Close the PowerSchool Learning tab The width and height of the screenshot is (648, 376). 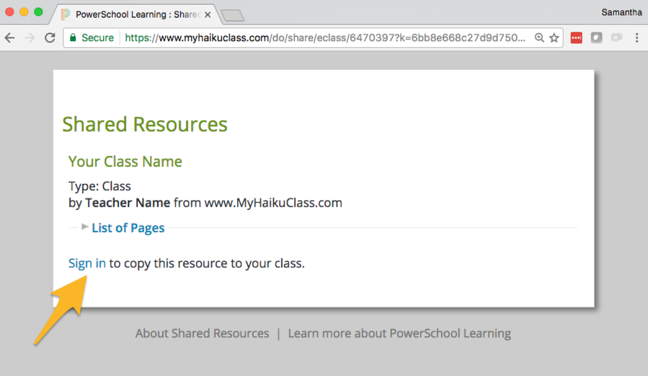pyautogui.click(x=207, y=15)
